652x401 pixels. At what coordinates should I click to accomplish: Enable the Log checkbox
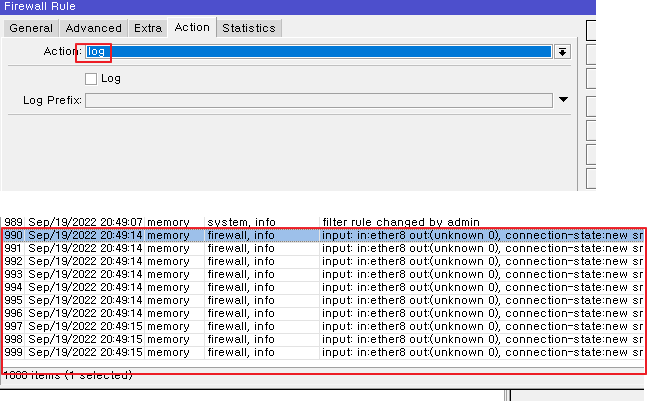click(91, 79)
